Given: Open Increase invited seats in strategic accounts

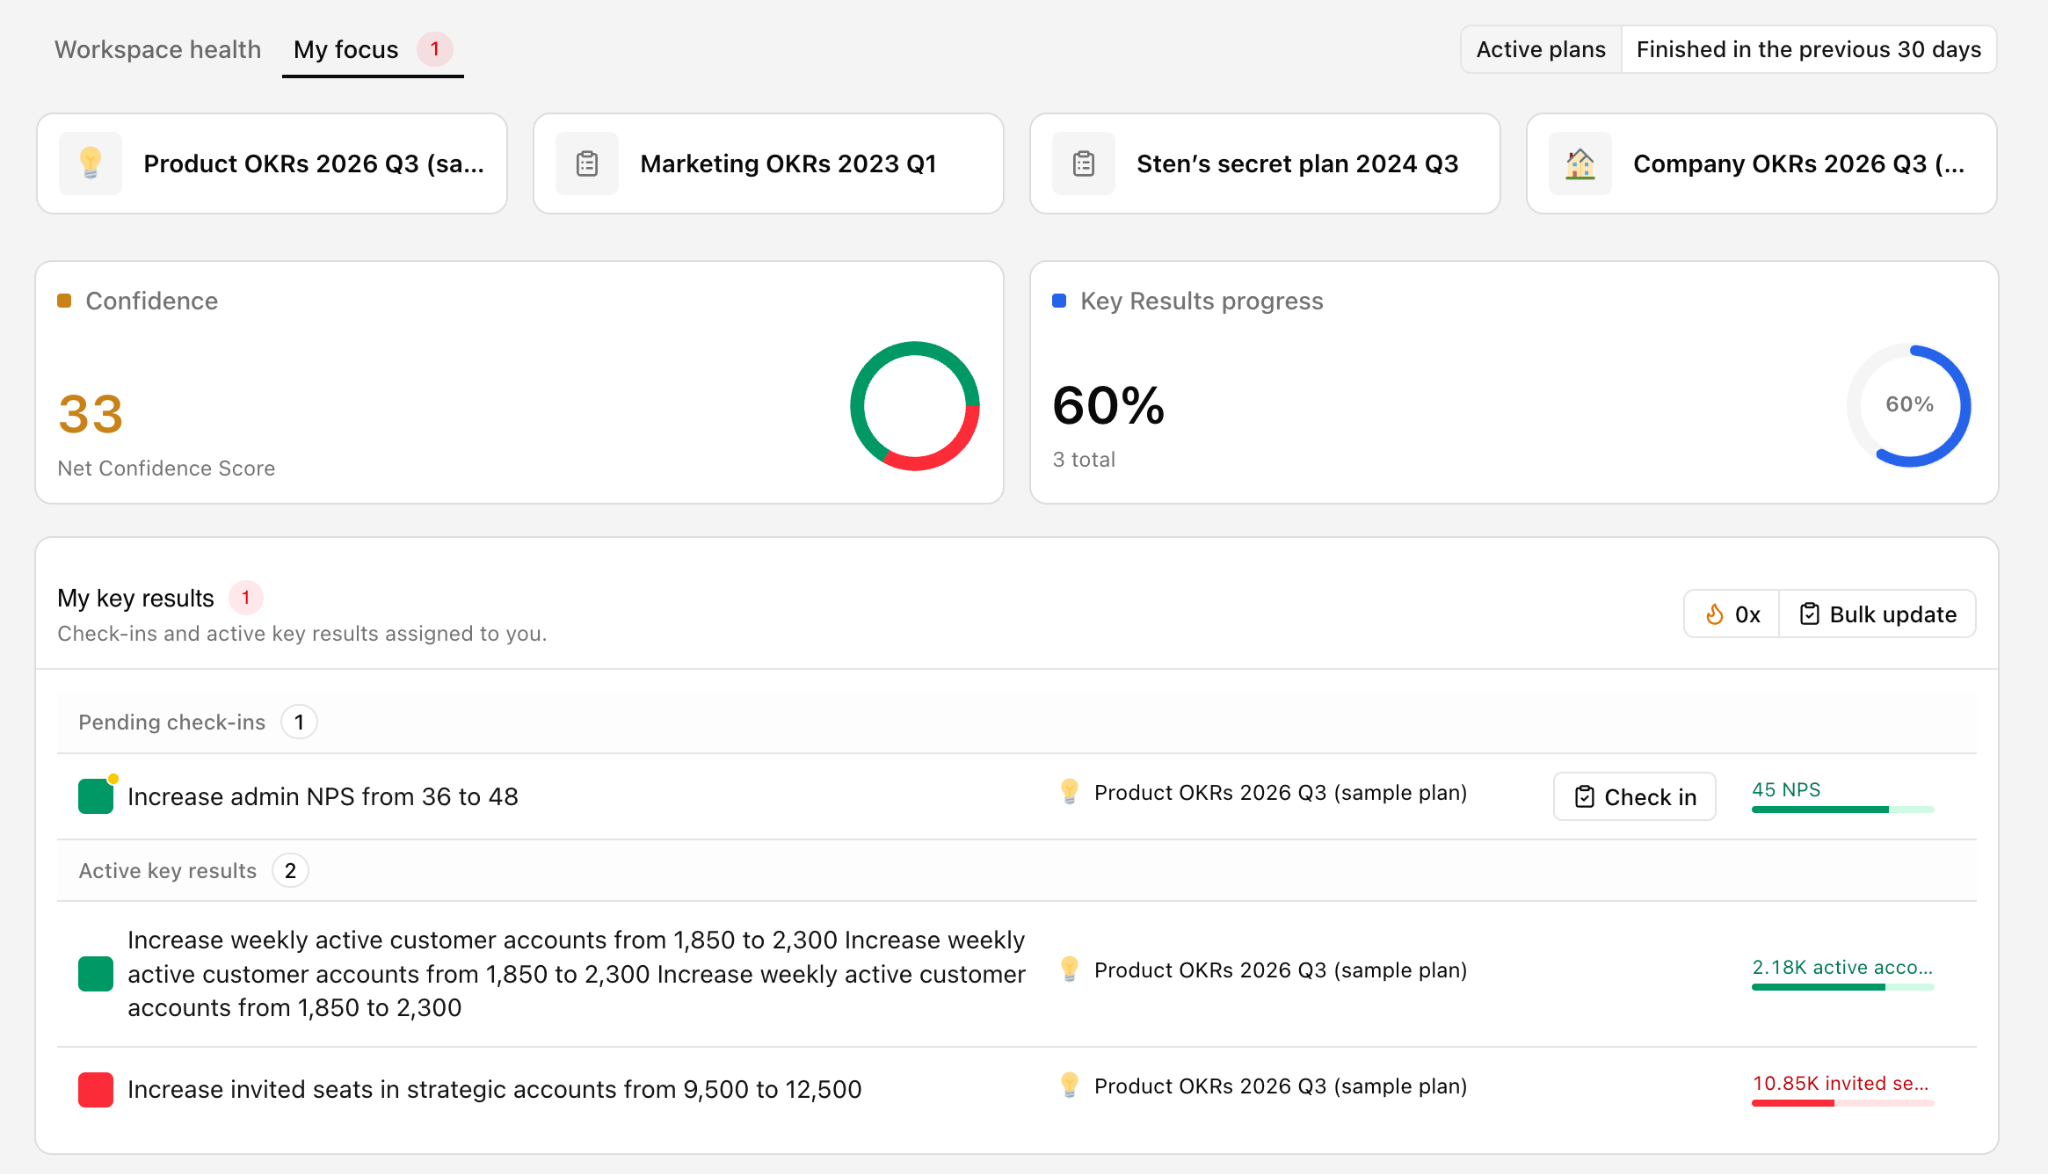Looking at the screenshot, I should 494,1089.
